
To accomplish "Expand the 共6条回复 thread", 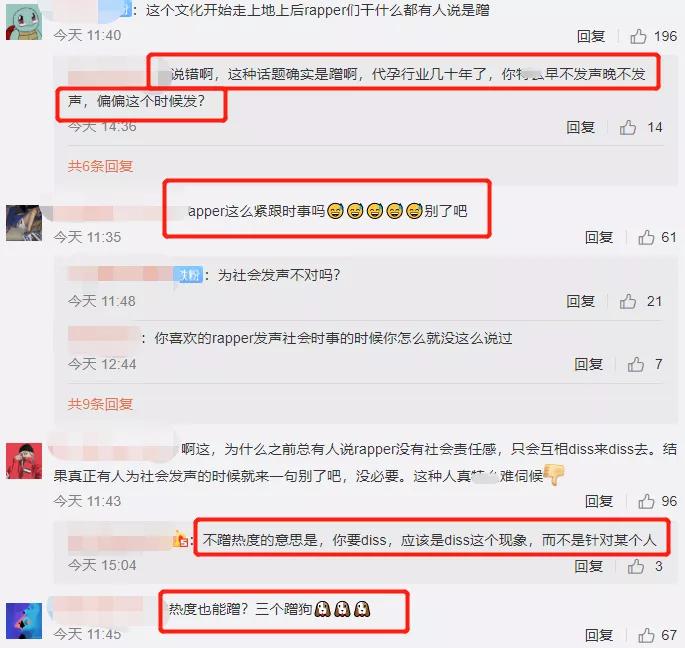I will (100, 166).
